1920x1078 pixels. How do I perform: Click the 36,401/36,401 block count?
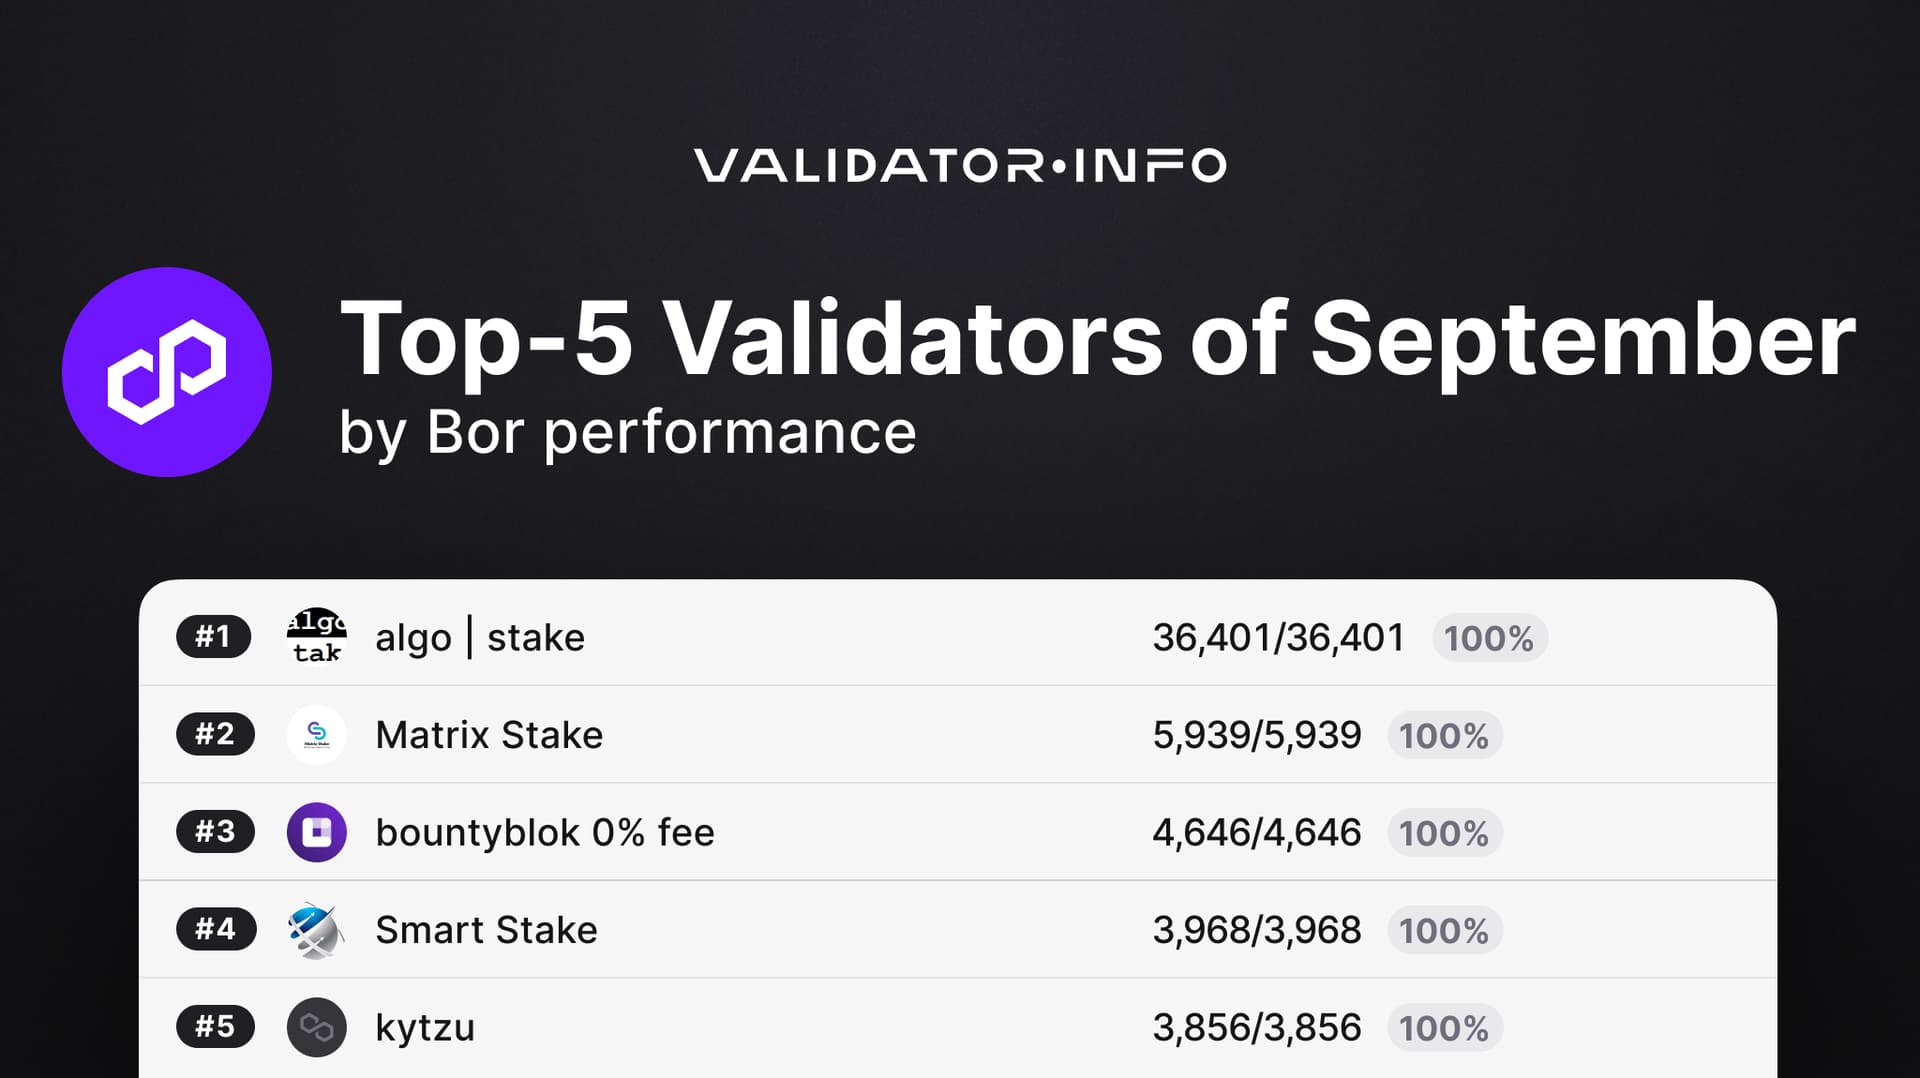coord(1278,638)
